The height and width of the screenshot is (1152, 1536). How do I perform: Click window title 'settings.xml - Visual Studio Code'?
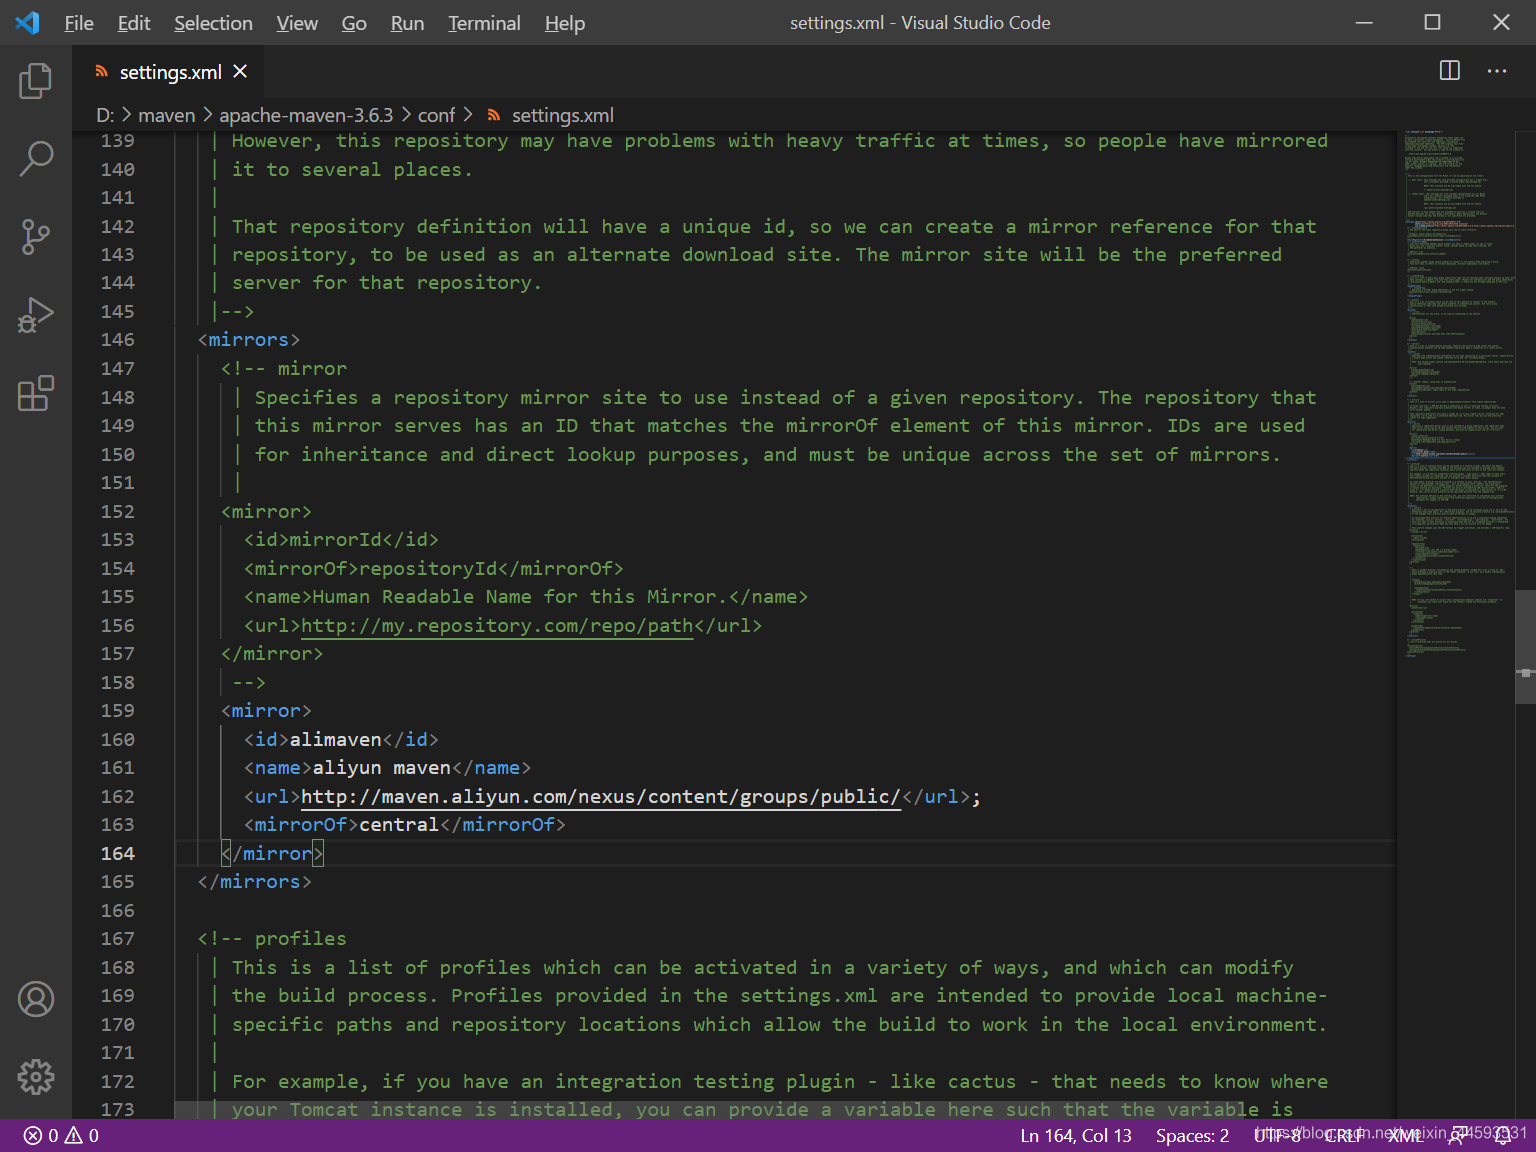(x=920, y=22)
